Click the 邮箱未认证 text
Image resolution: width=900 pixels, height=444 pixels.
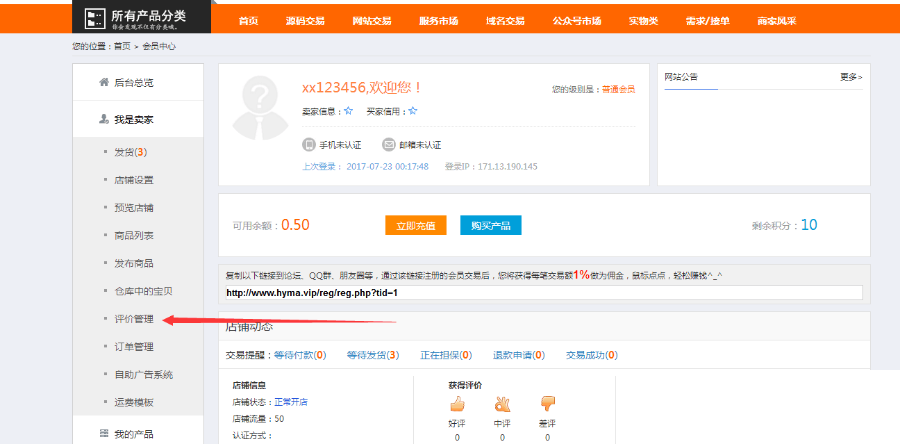[420, 145]
